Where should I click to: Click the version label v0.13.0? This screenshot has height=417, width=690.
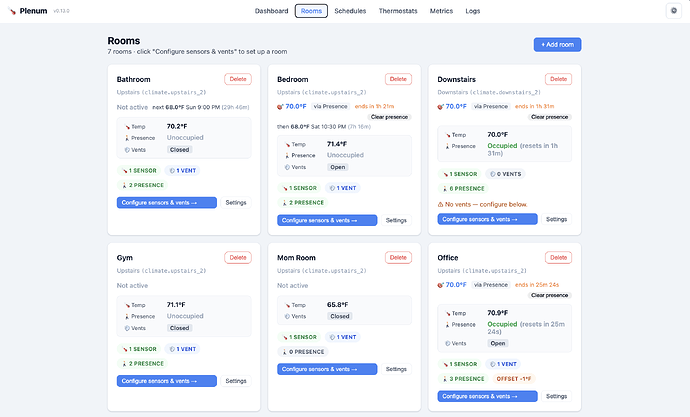[x=61, y=11]
